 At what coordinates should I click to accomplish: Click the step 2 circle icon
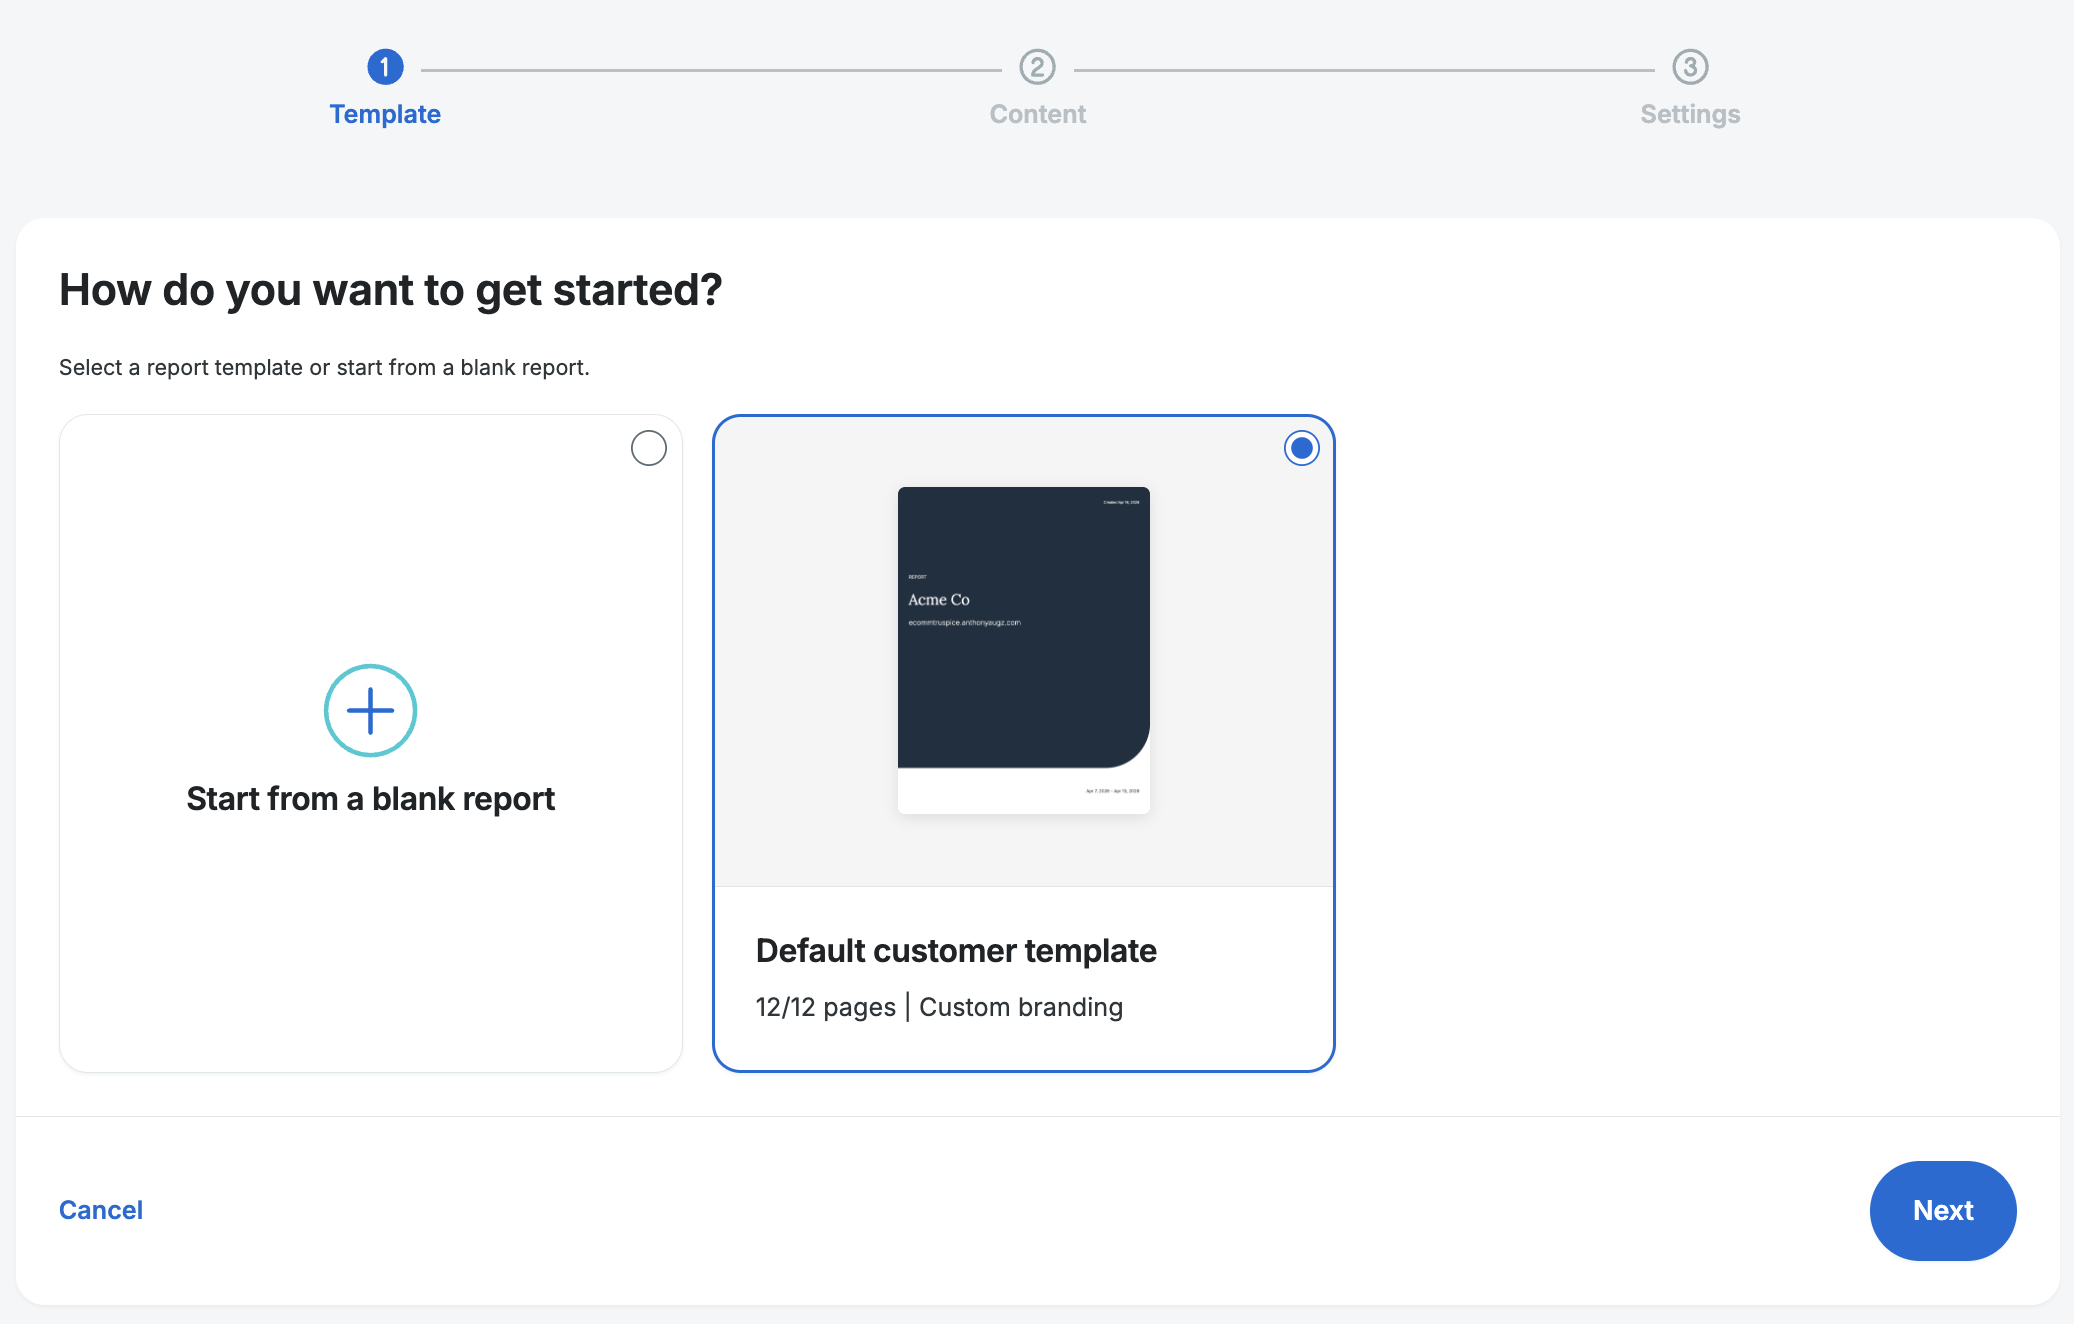tap(1037, 67)
